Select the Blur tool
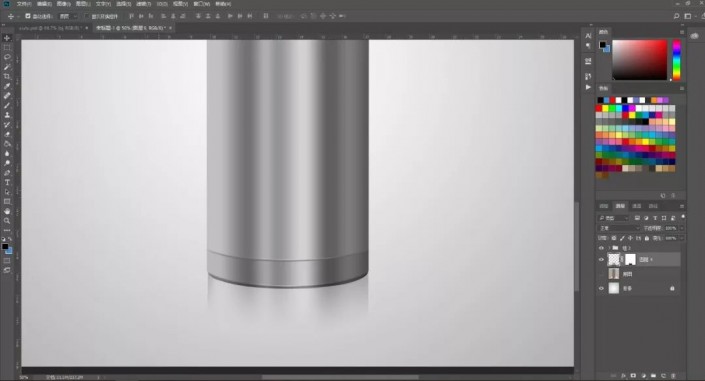The image size is (705, 381). pyautogui.click(x=7, y=154)
